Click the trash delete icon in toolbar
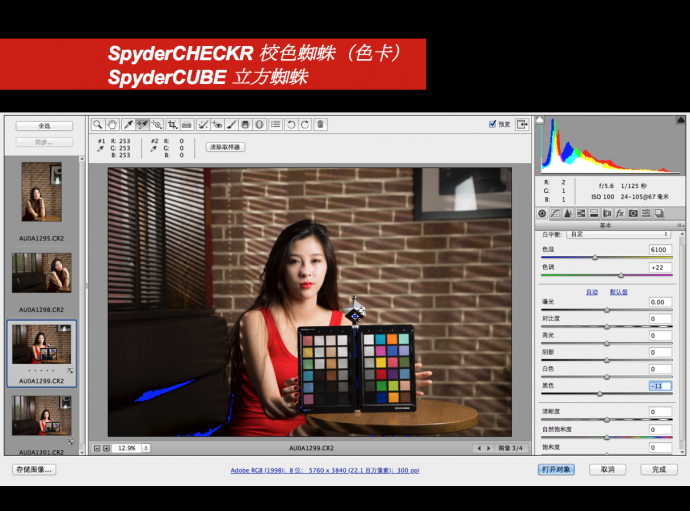The height and width of the screenshot is (511, 690). click(320, 125)
